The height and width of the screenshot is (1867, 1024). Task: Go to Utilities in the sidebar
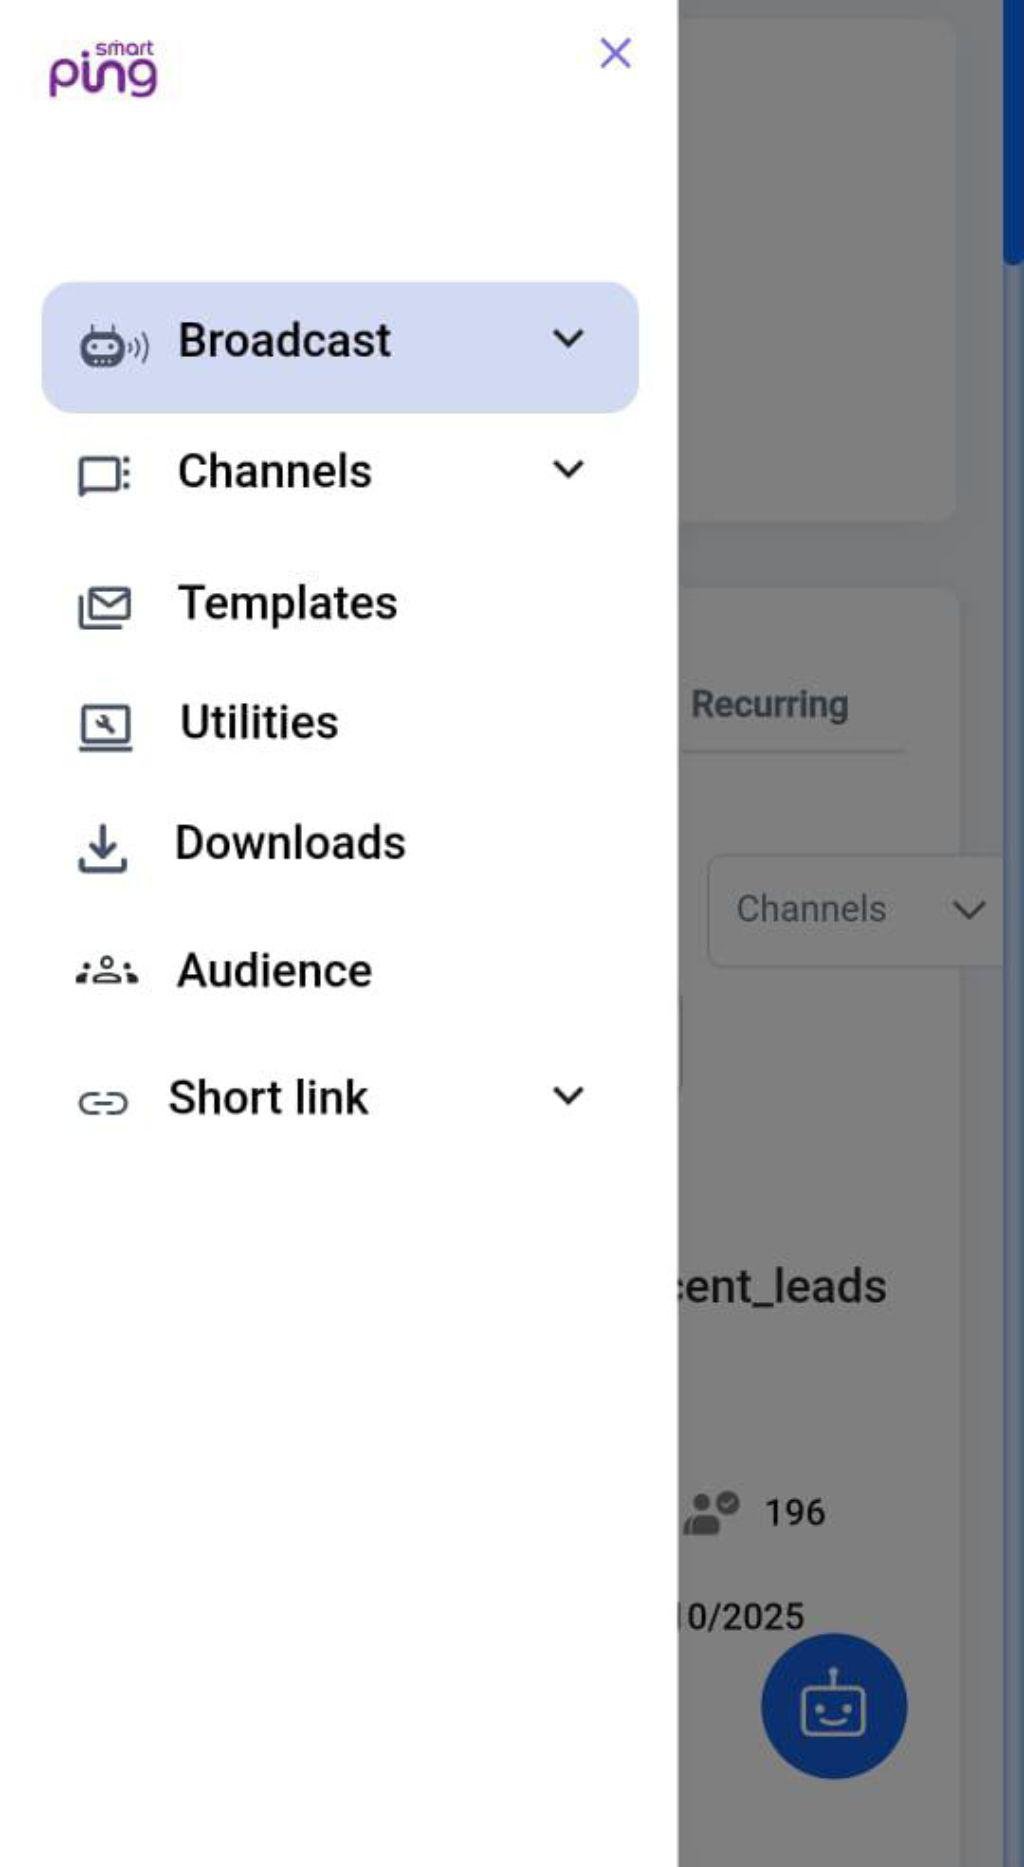pyautogui.click(x=259, y=722)
